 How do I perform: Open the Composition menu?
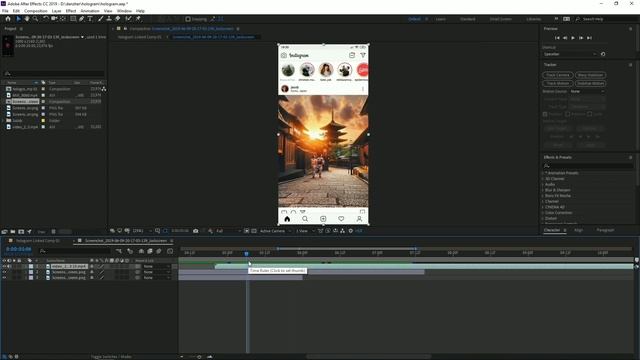pos(36,11)
